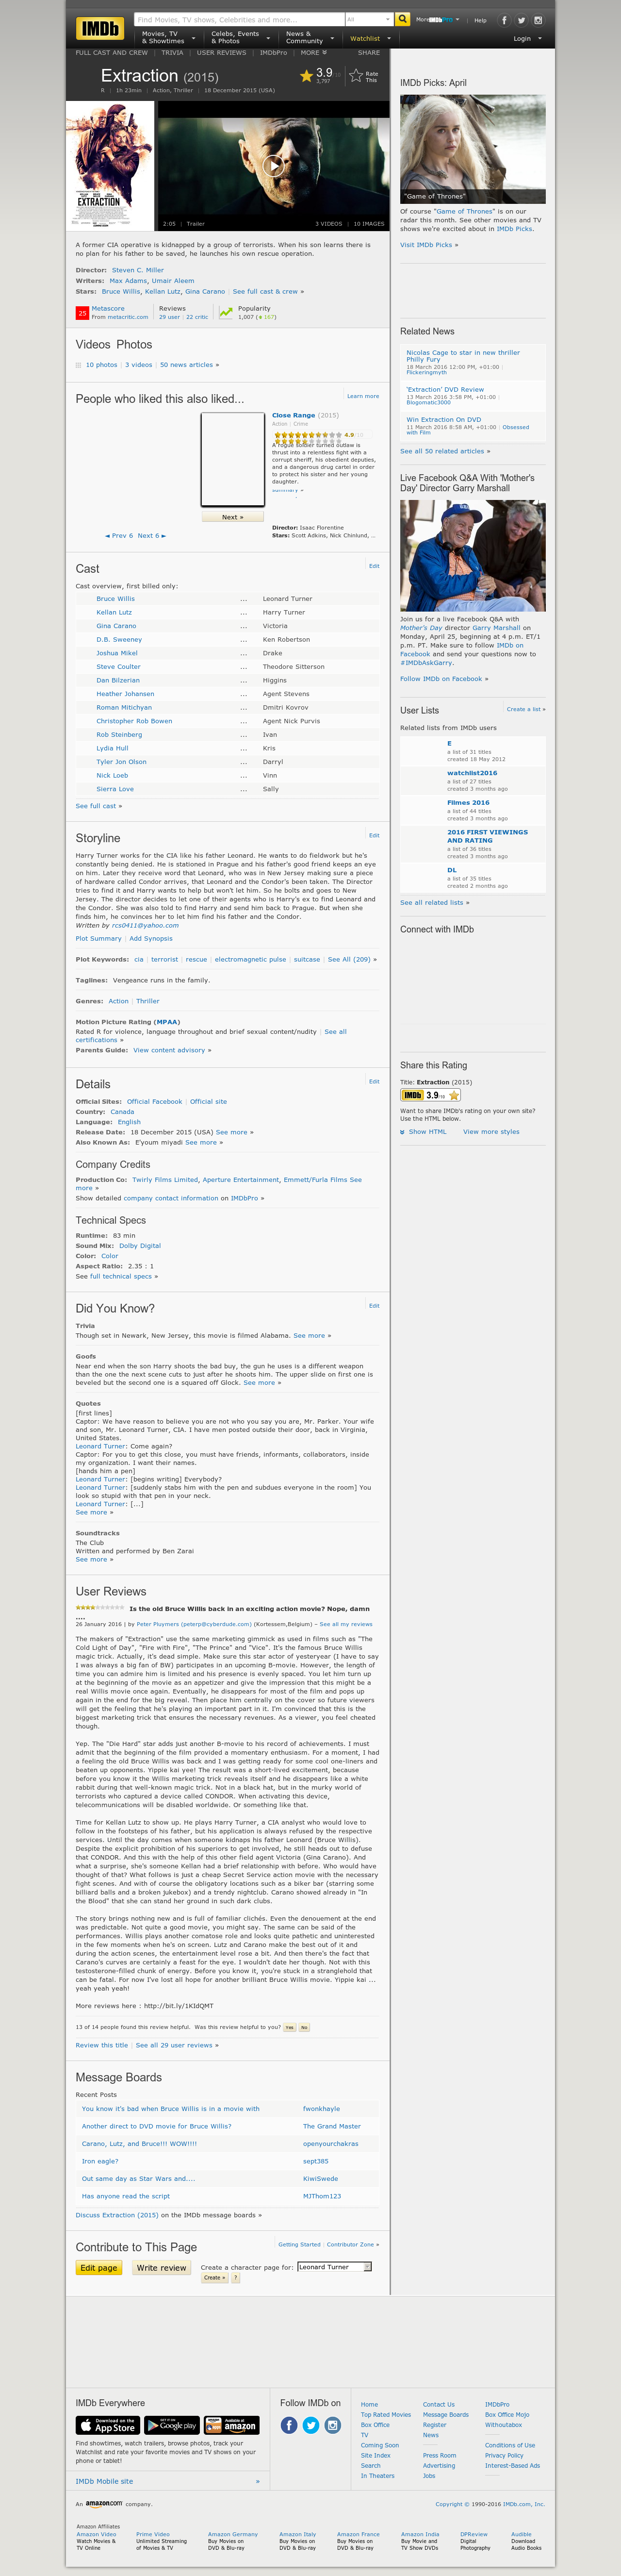Open the Amazon Appstore badge
This screenshot has width=621, height=2576.
232,2425
